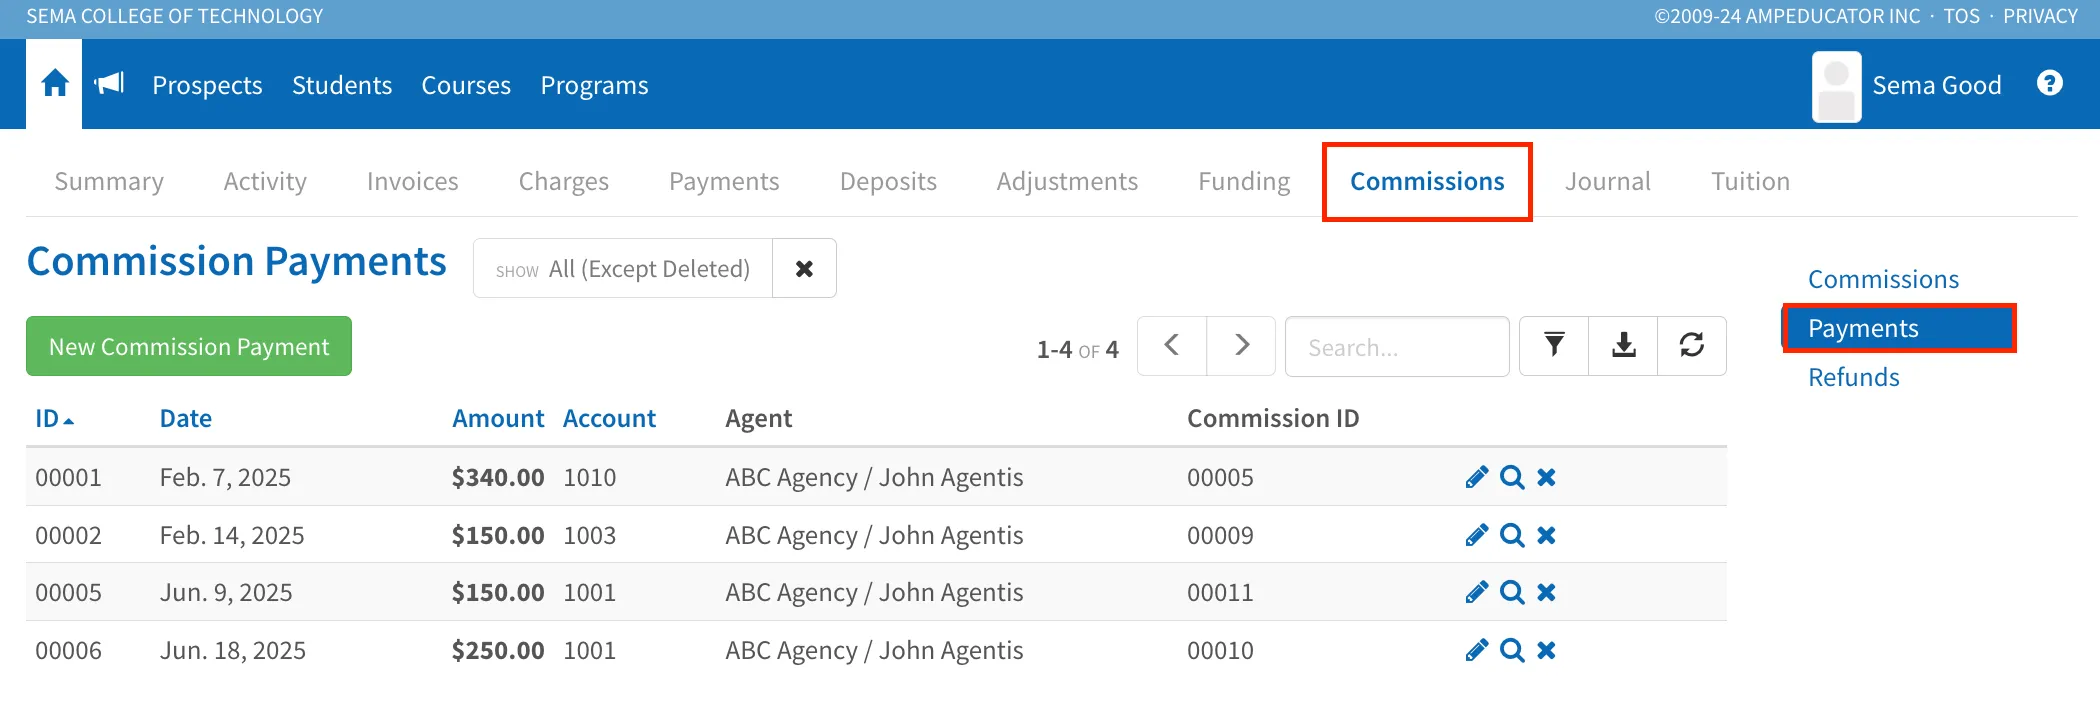
Task: View details of payment 00005
Action: click(1512, 592)
